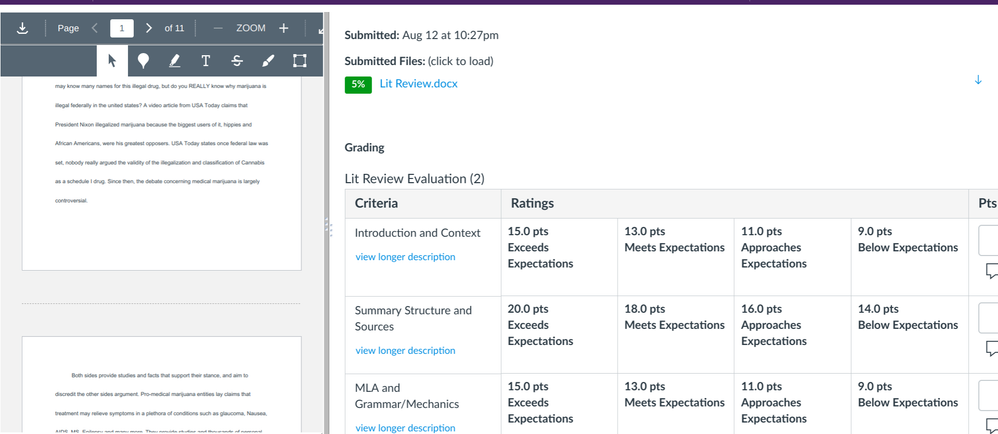Select 11.0 pts Approaches Expectations for MLA row
The image size is (998, 434).
click(x=792, y=404)
